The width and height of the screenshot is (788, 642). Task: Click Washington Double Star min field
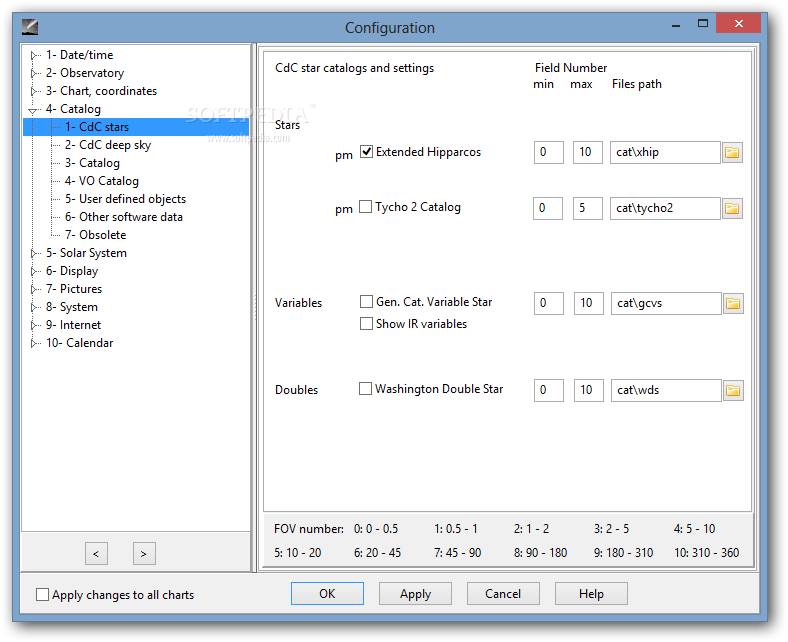click(x=549, y=390)
